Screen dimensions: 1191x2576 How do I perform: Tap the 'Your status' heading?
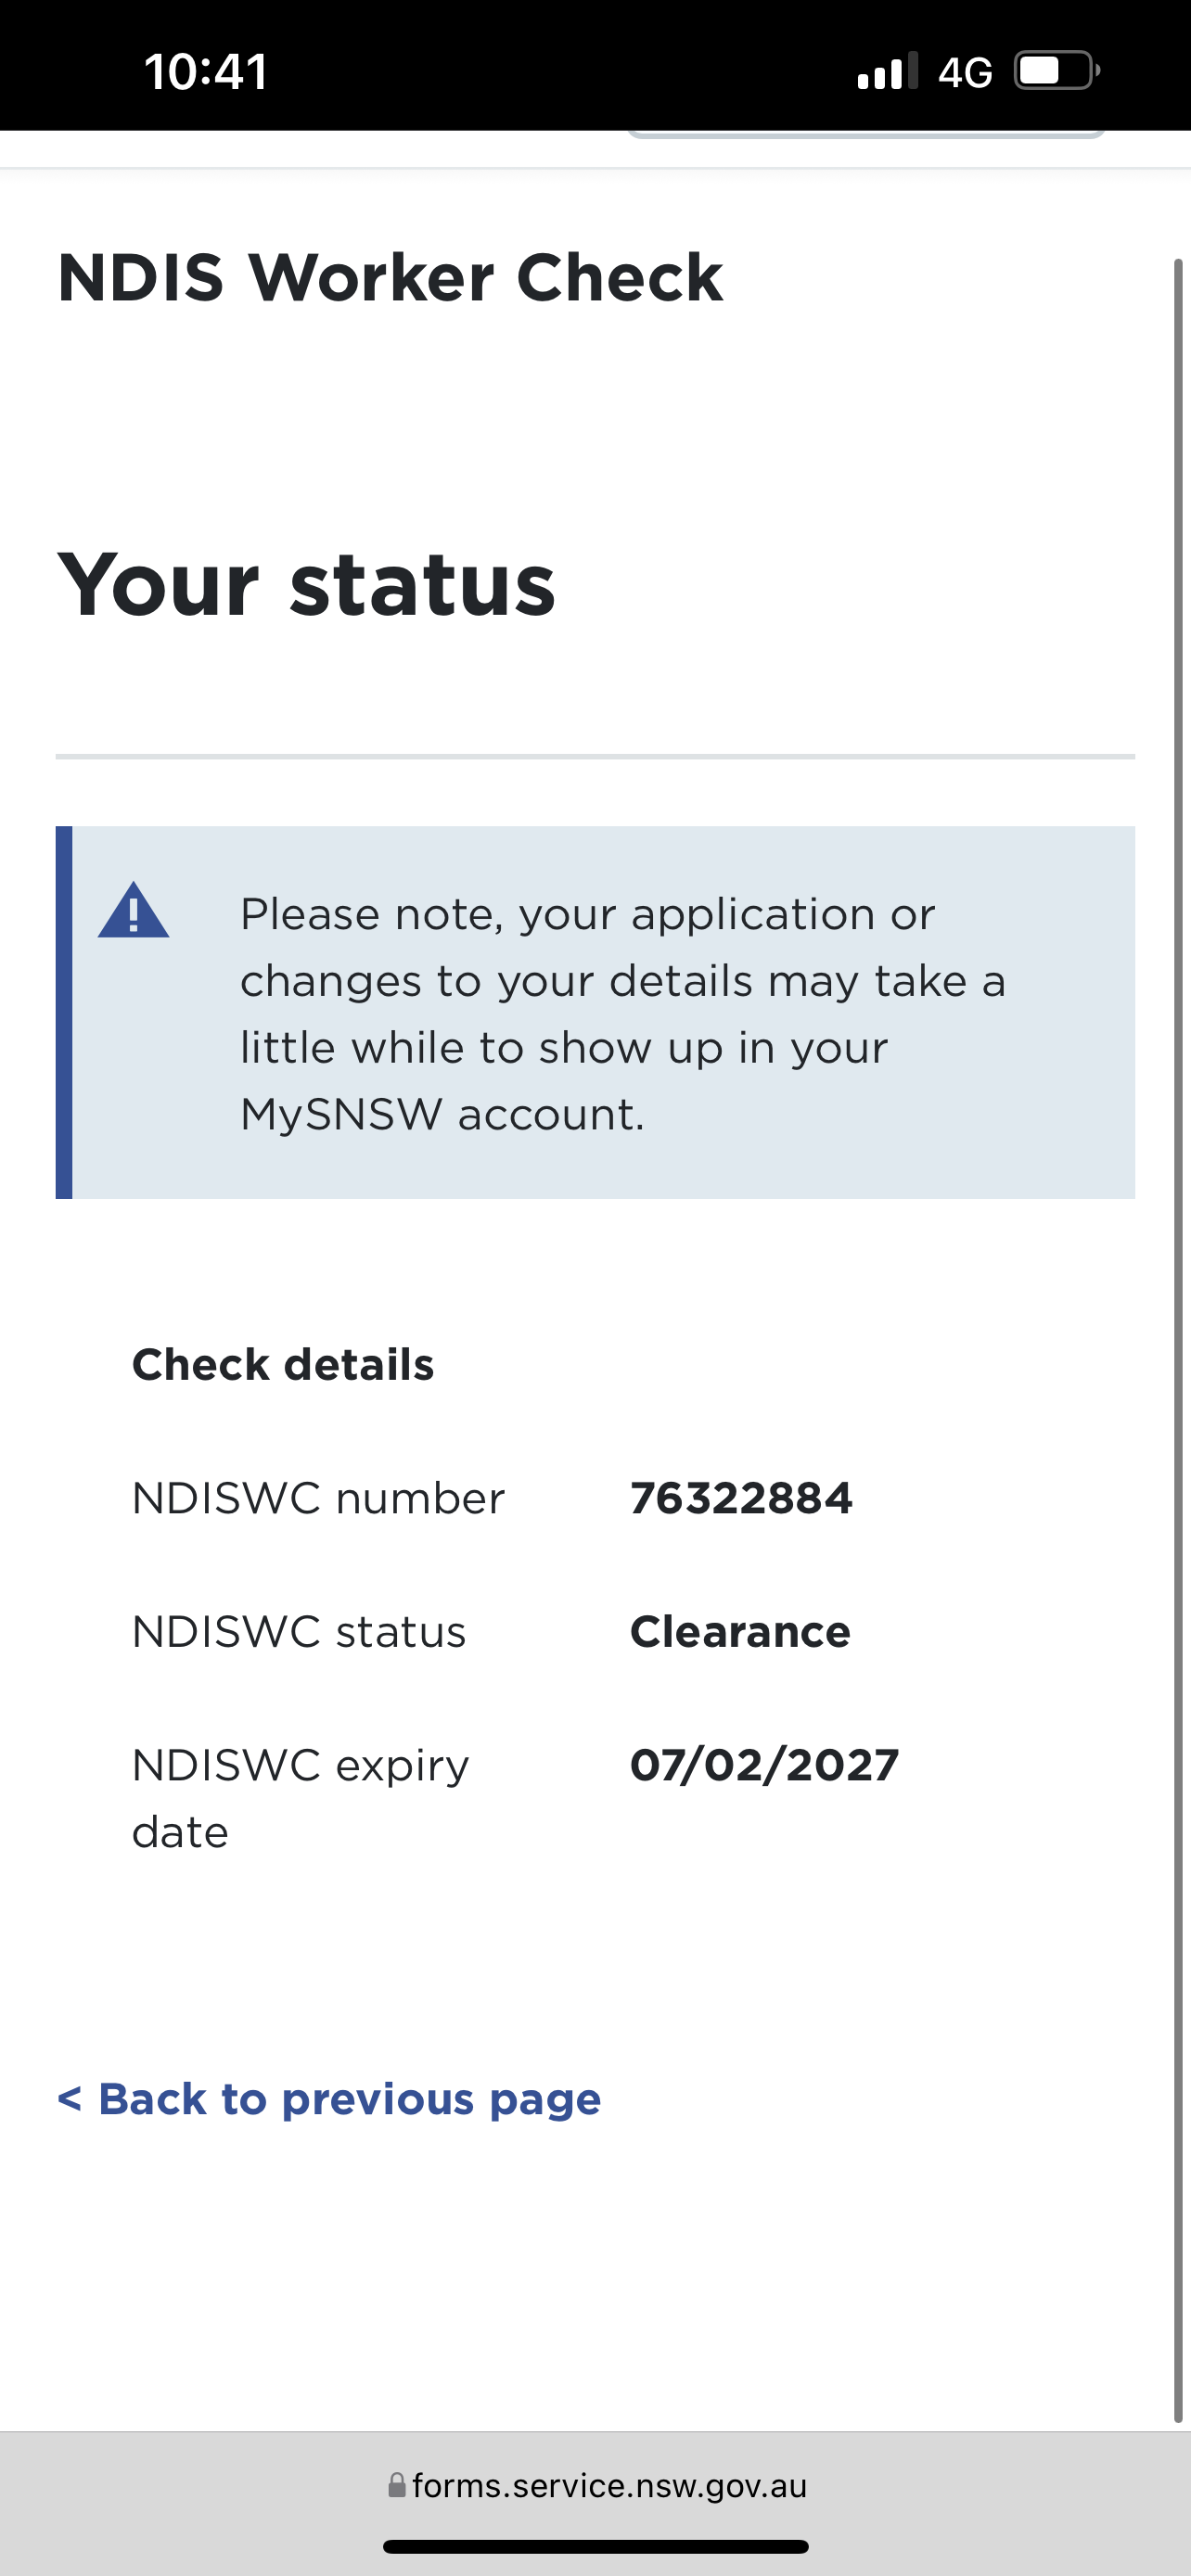(306, 584)
